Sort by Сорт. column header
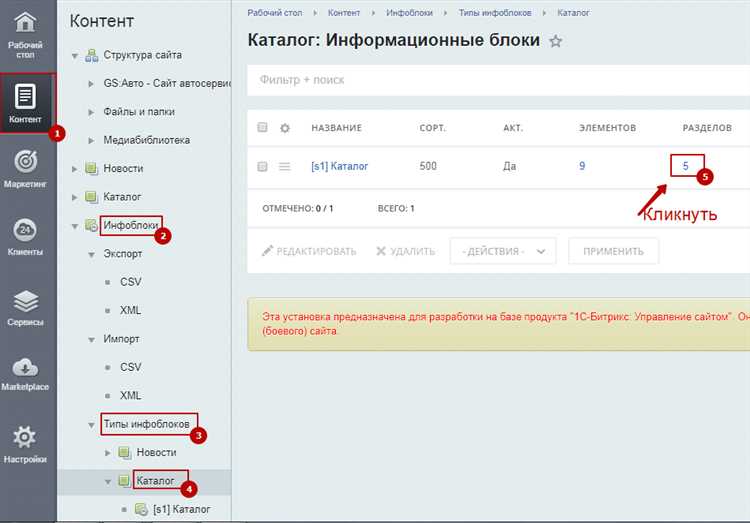The width and height of the screenshot is (750, 523). 432,128
